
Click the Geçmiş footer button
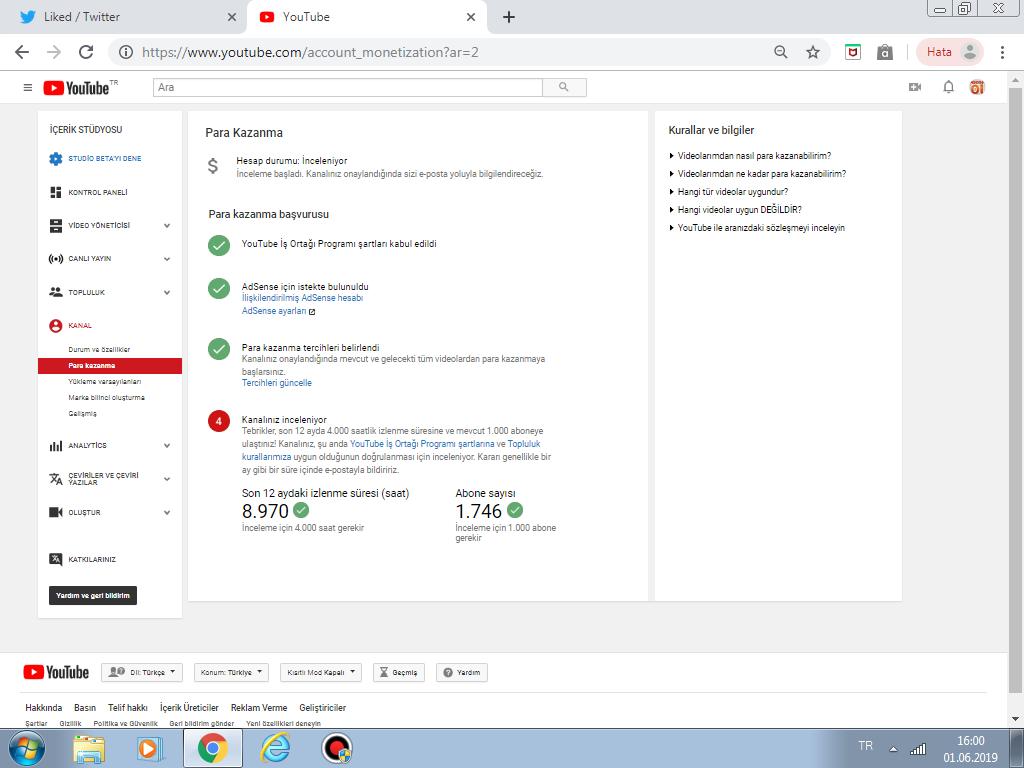pyautogui.click(x=399, y=672)
